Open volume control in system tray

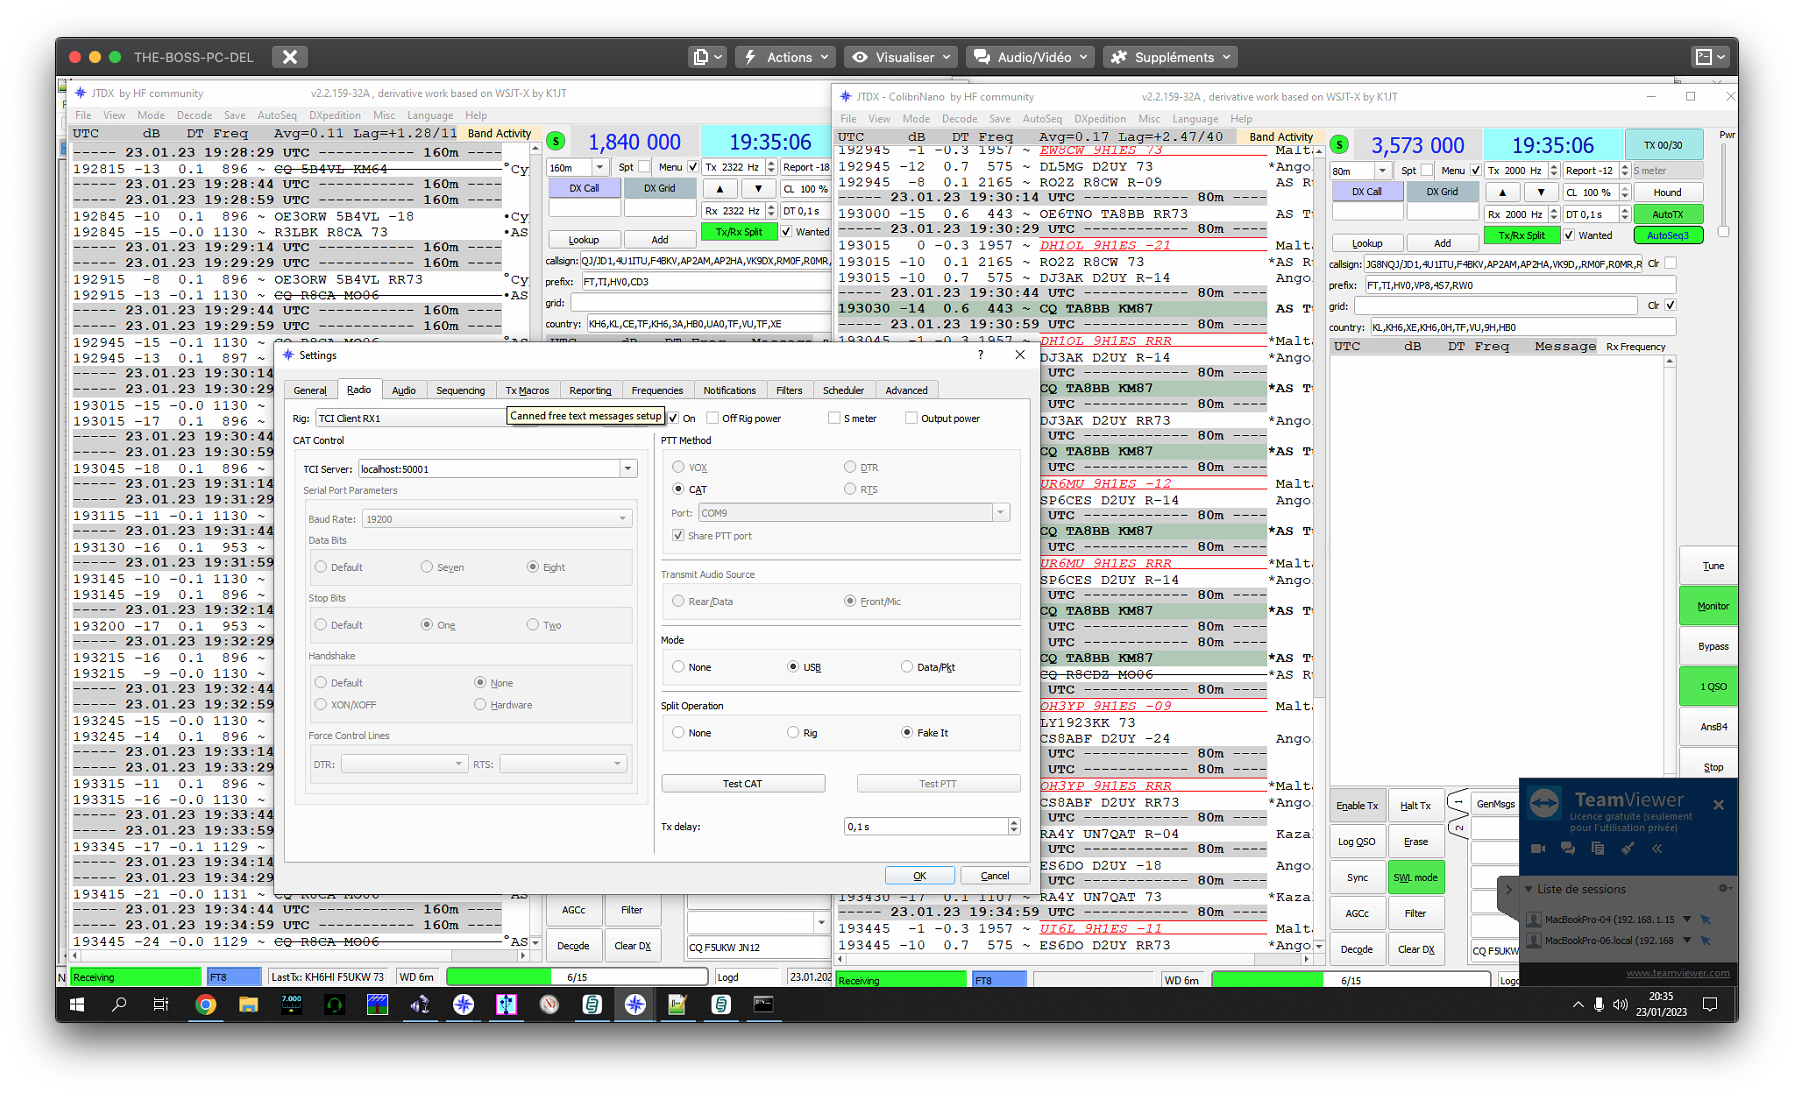point(1620,1004)
